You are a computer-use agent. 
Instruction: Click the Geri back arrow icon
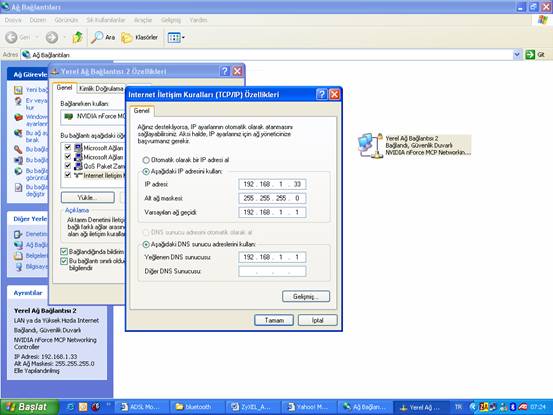(11, 37)
